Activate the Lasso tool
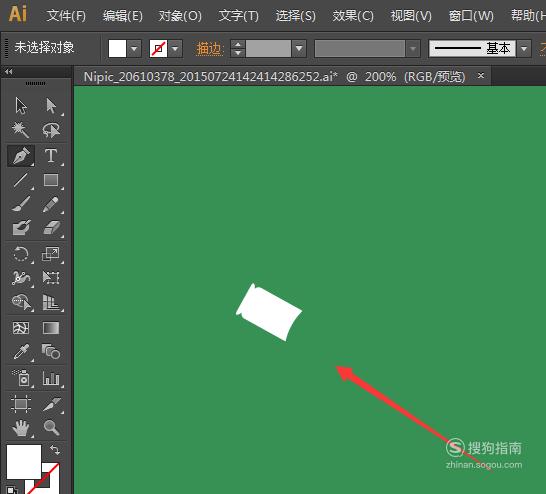This screenshot has width=546, height=494. tap(51, 130)
